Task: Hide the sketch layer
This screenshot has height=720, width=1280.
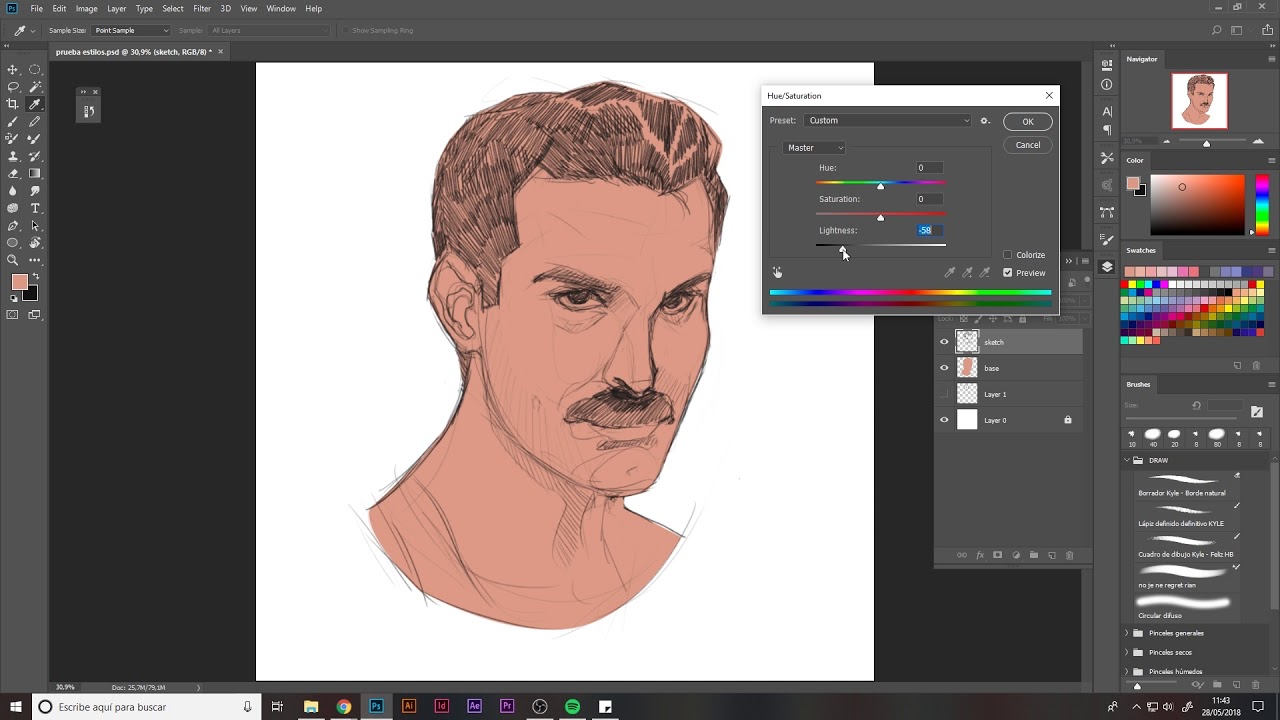Action: pos(944,342)
